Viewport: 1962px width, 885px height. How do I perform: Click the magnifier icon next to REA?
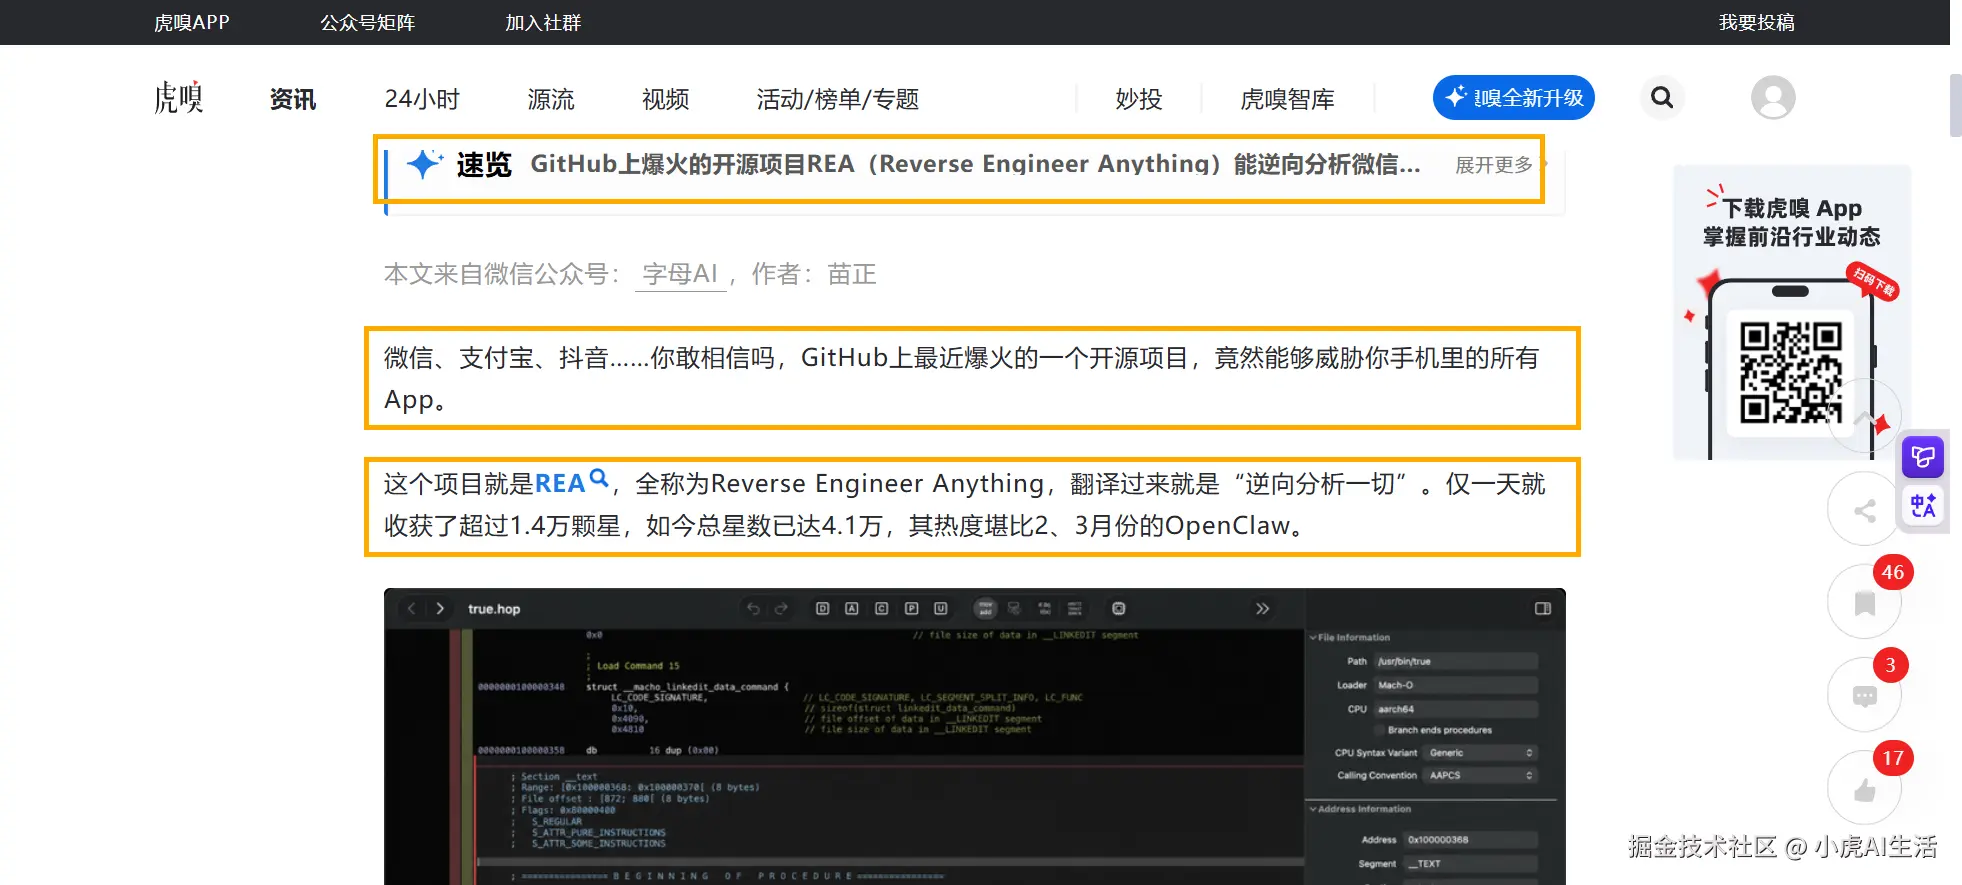coord(599,478)
